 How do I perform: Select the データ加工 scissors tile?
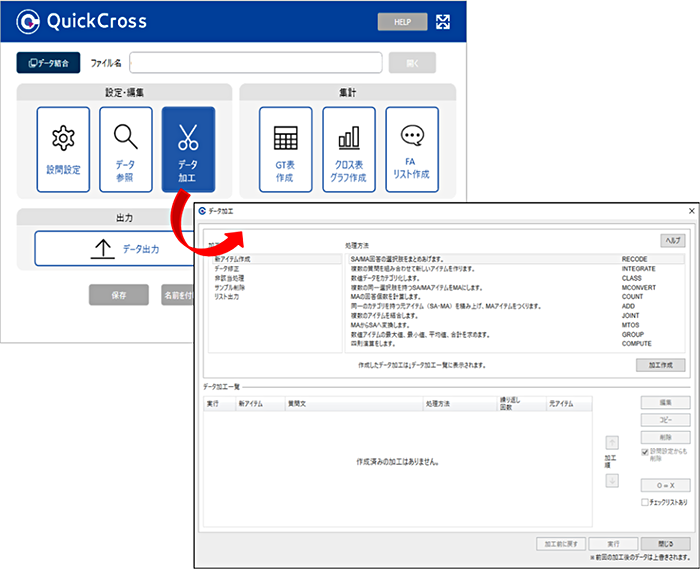[188, 150]
